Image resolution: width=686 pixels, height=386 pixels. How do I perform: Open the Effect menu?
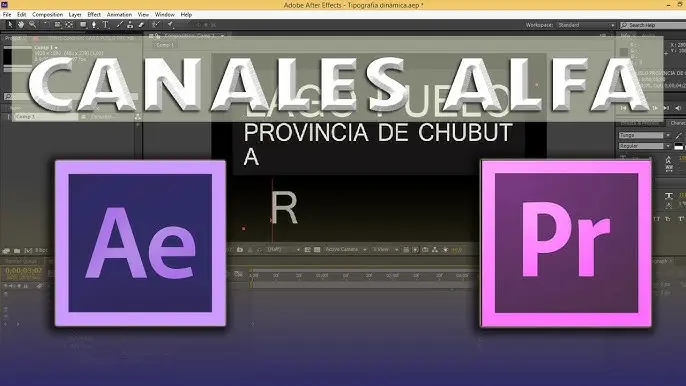pyautogui.click(x=94, y=14)
